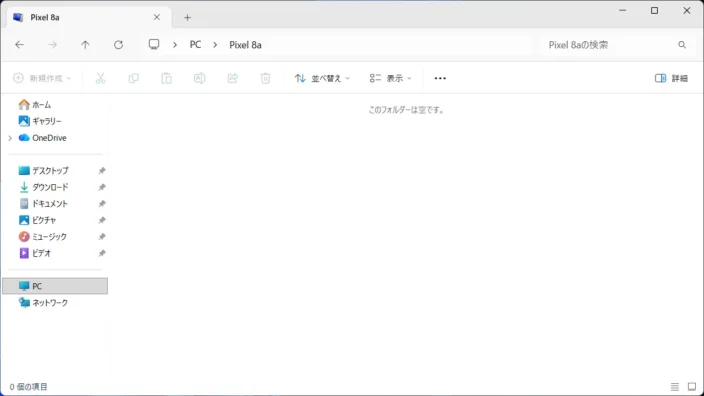Select PC in the breadcrumb path
This screenshot has height=396, width=704.
[x=195, y=45]
